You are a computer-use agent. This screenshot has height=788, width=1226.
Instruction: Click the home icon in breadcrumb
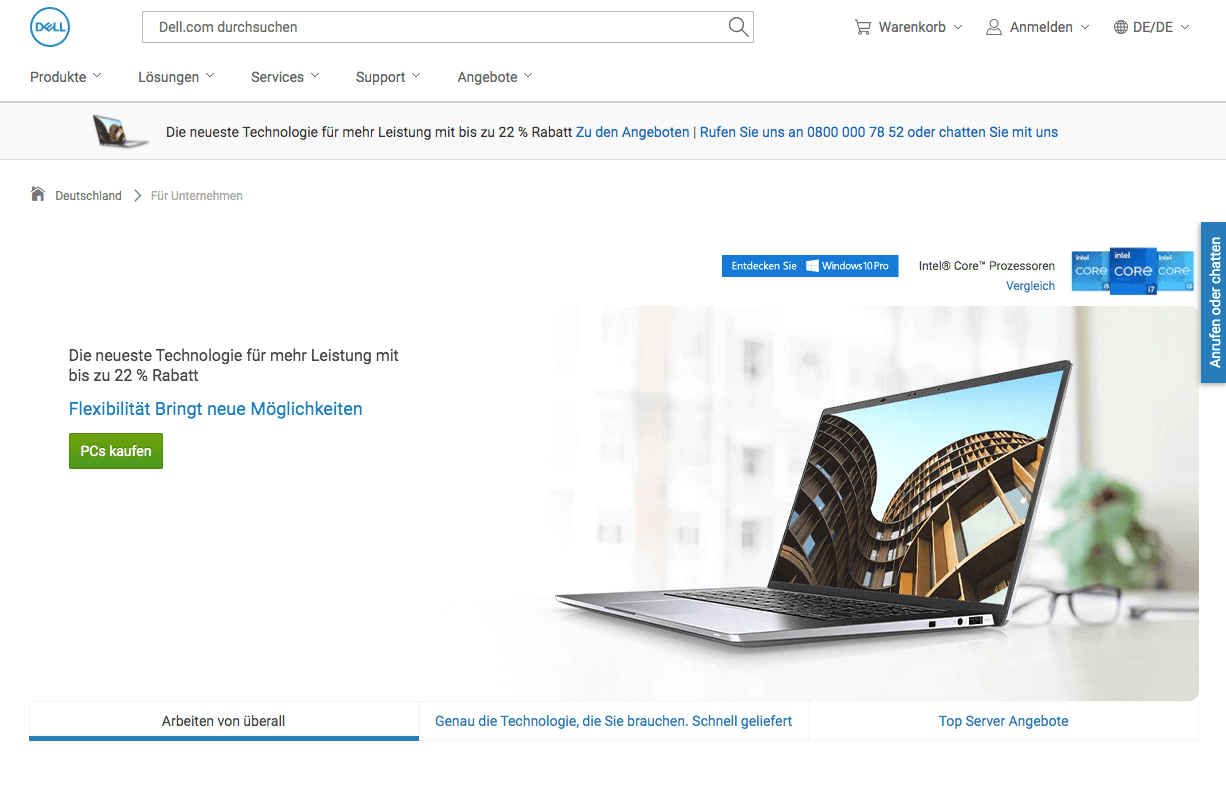(x=38, y=194)
